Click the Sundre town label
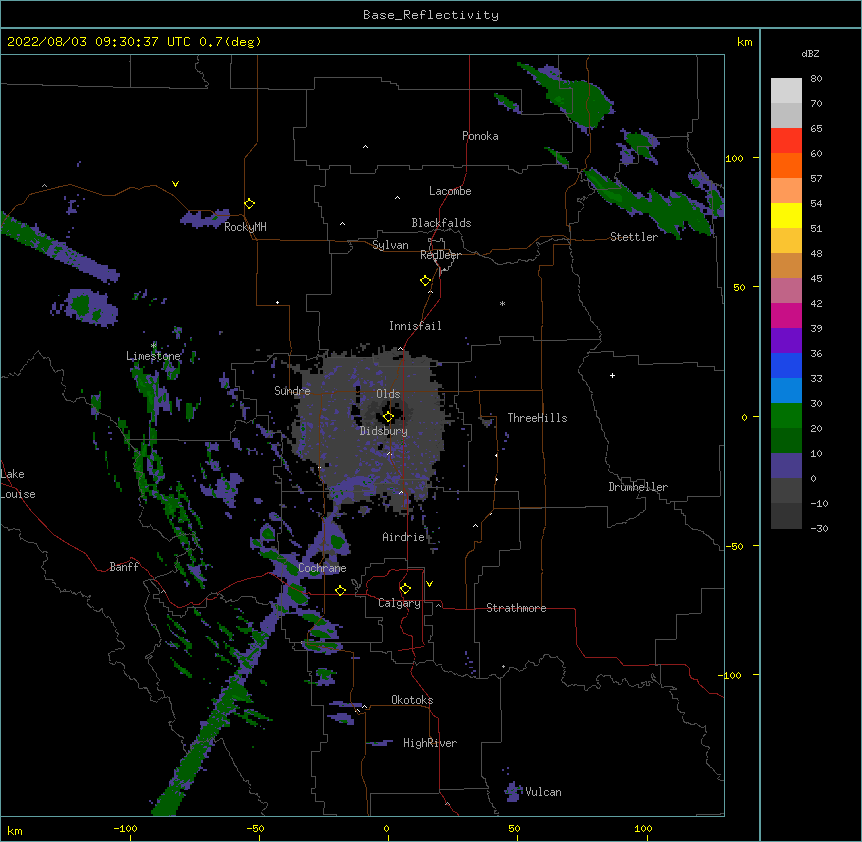 point(292,391)
